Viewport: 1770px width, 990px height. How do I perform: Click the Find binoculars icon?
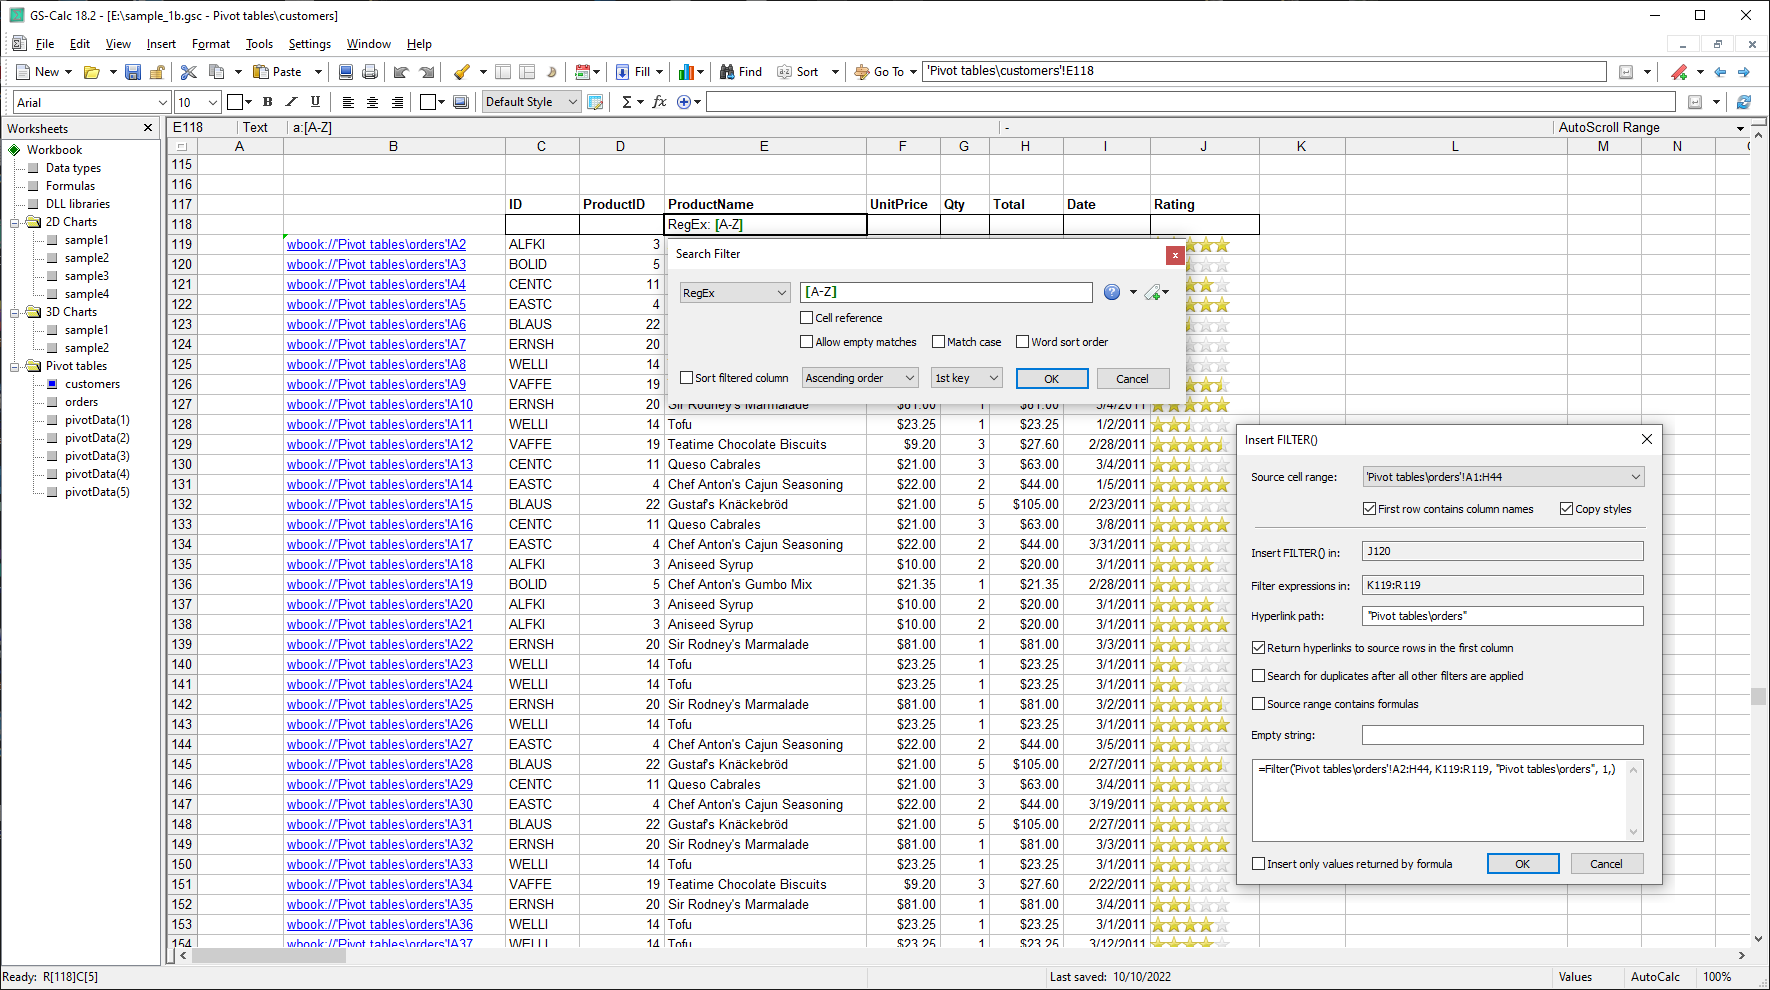click(728, 72)
